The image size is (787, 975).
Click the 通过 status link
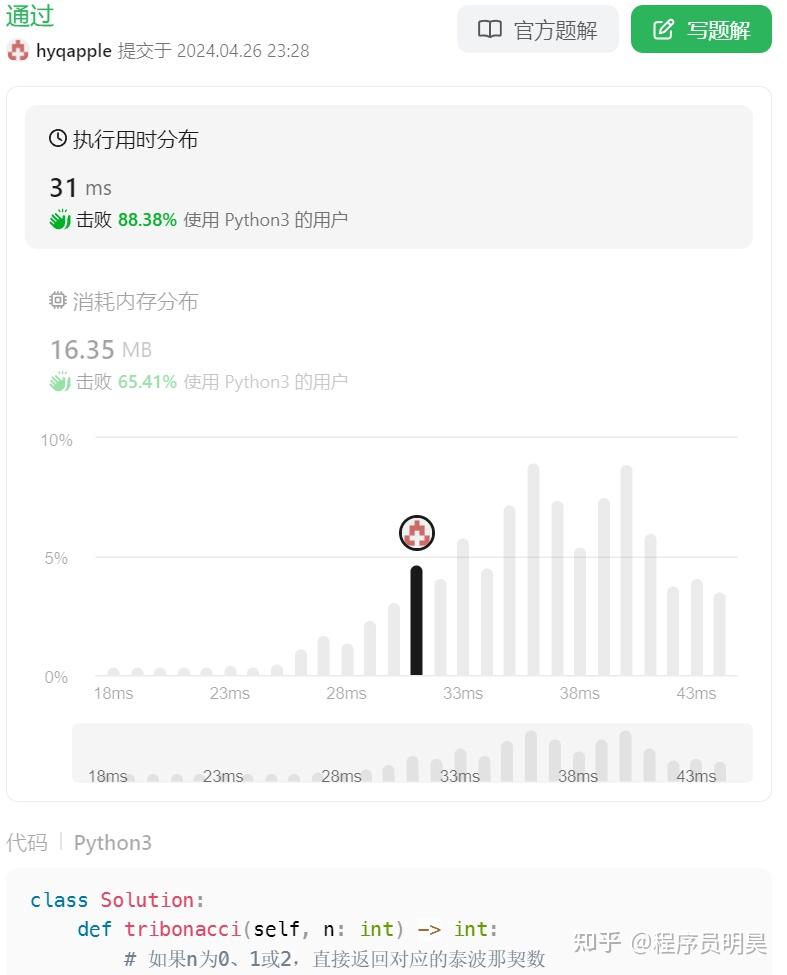coord(30,16)
